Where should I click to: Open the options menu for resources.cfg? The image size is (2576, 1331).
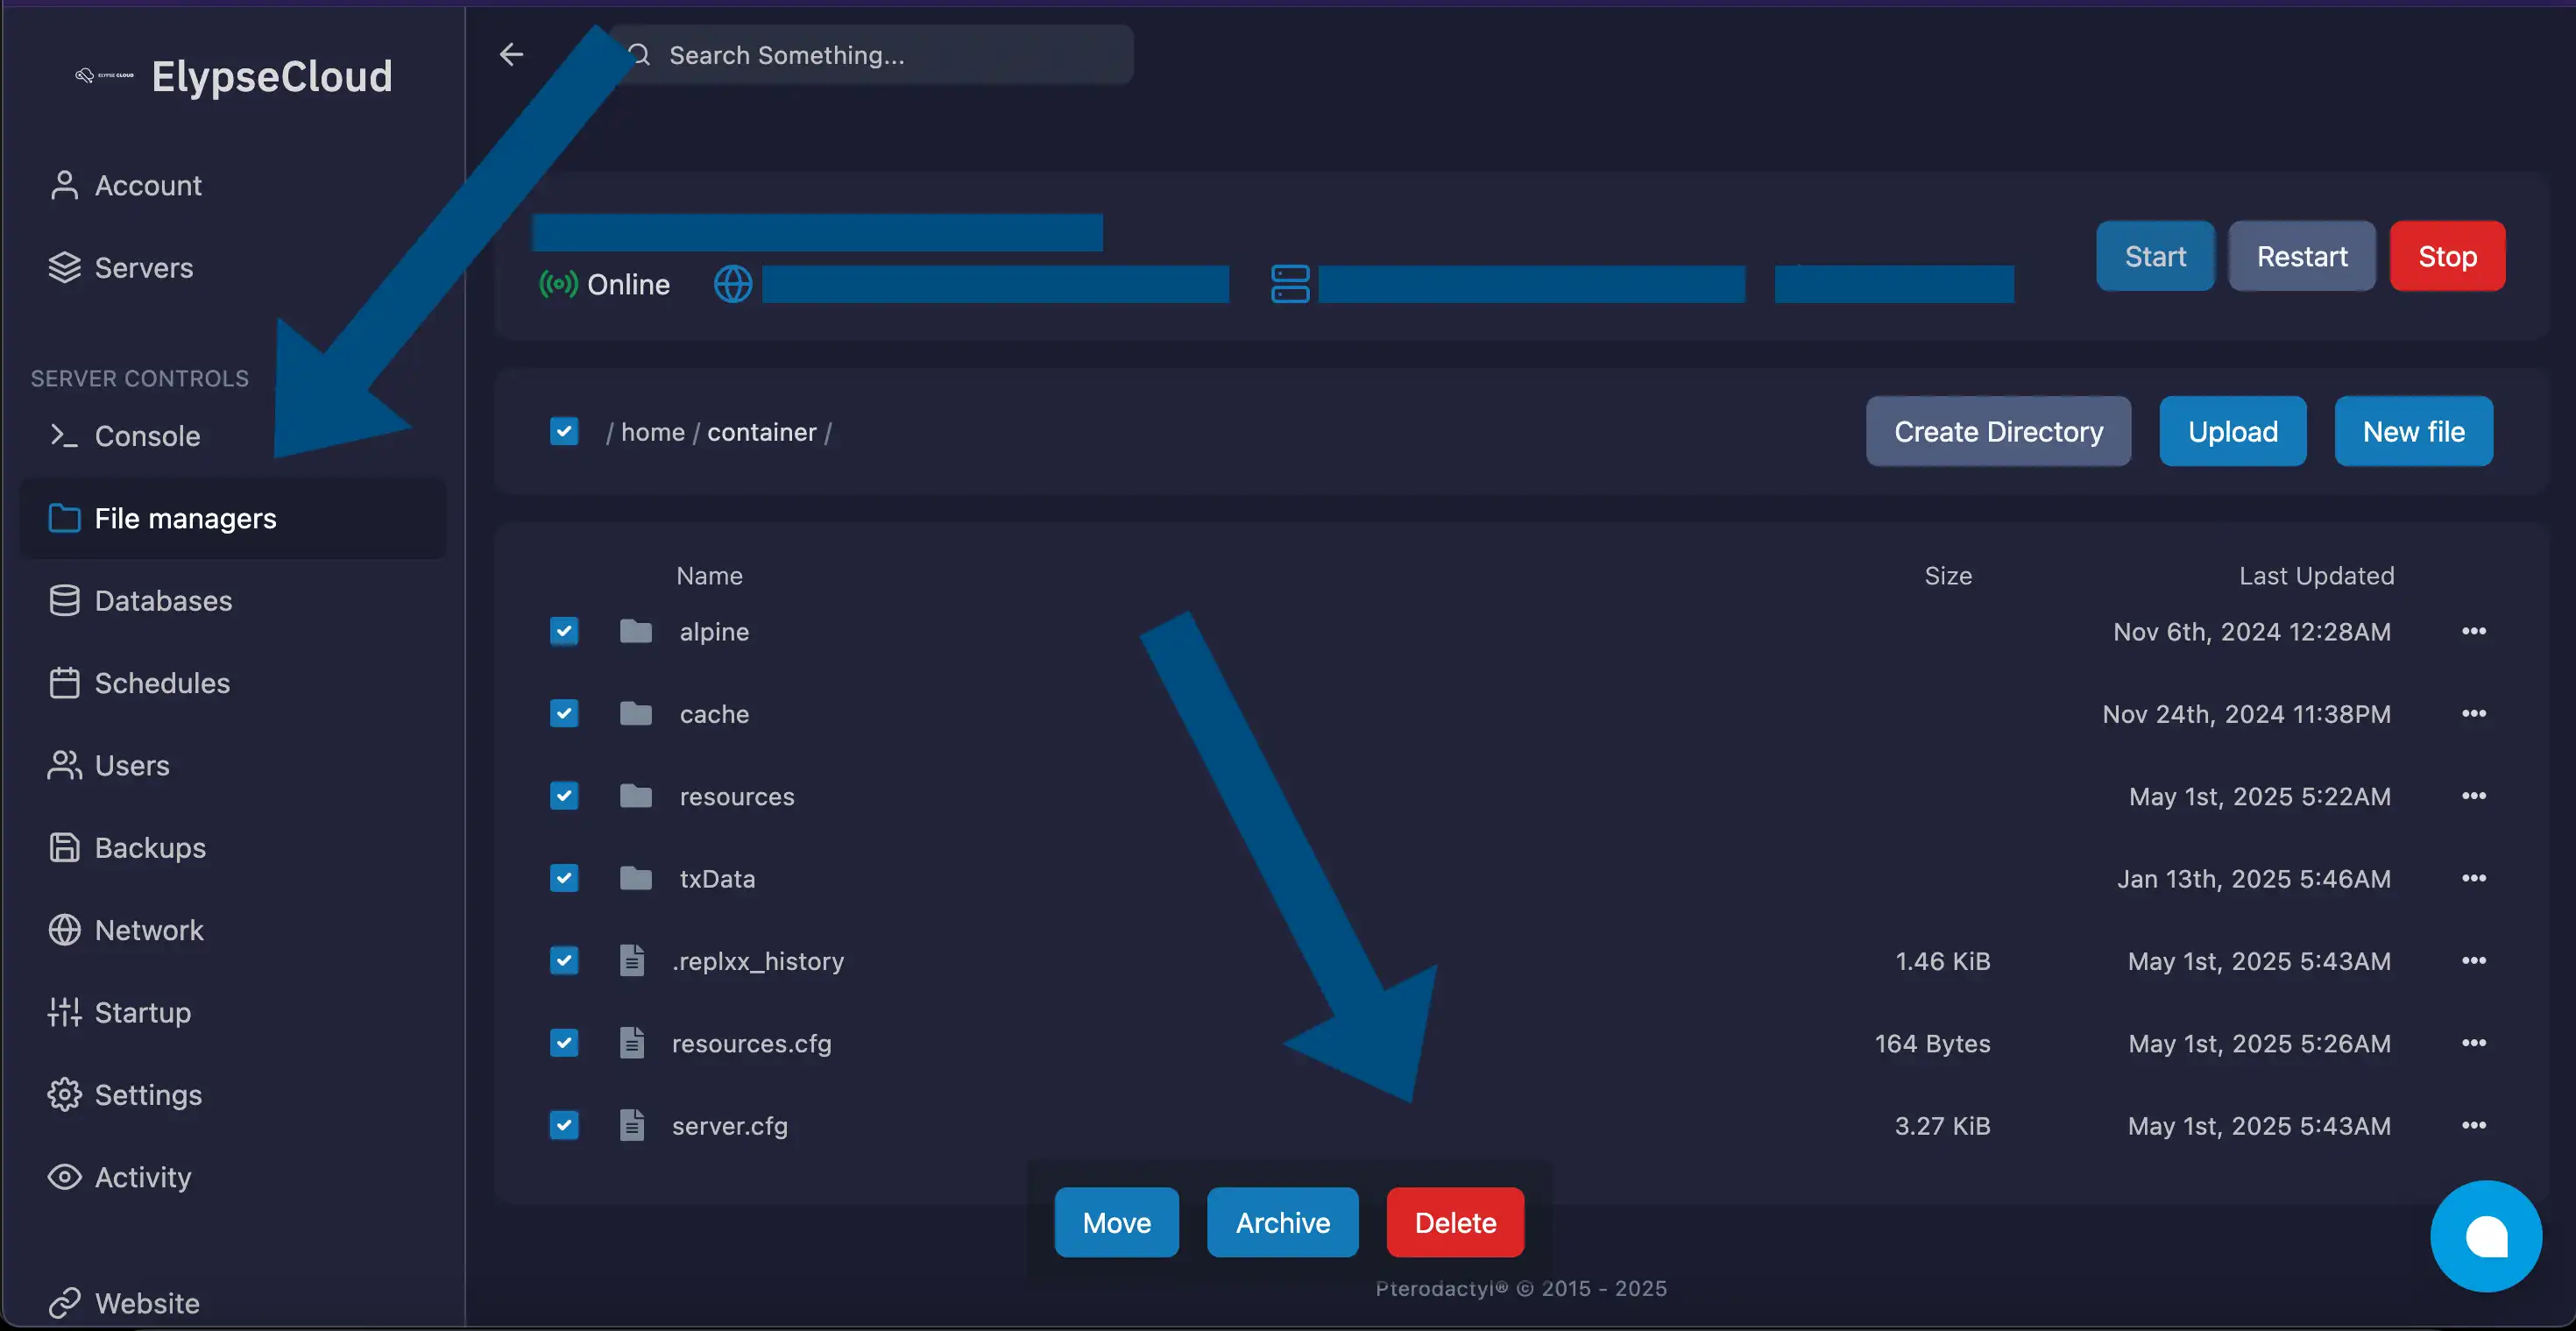tap(2475, 1043)
